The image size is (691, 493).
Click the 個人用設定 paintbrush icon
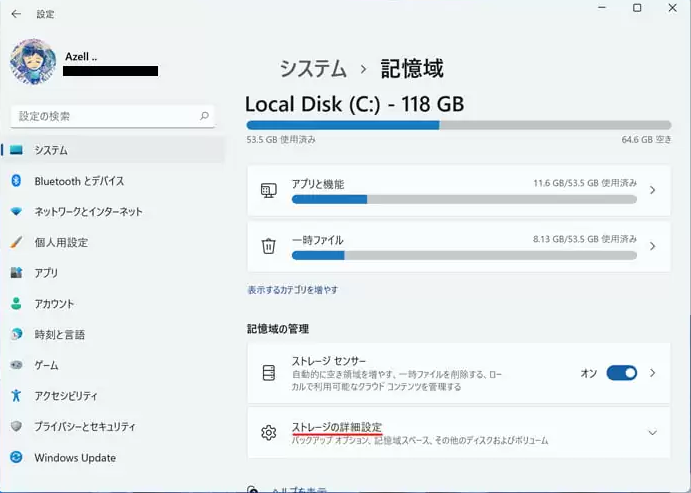16,242
